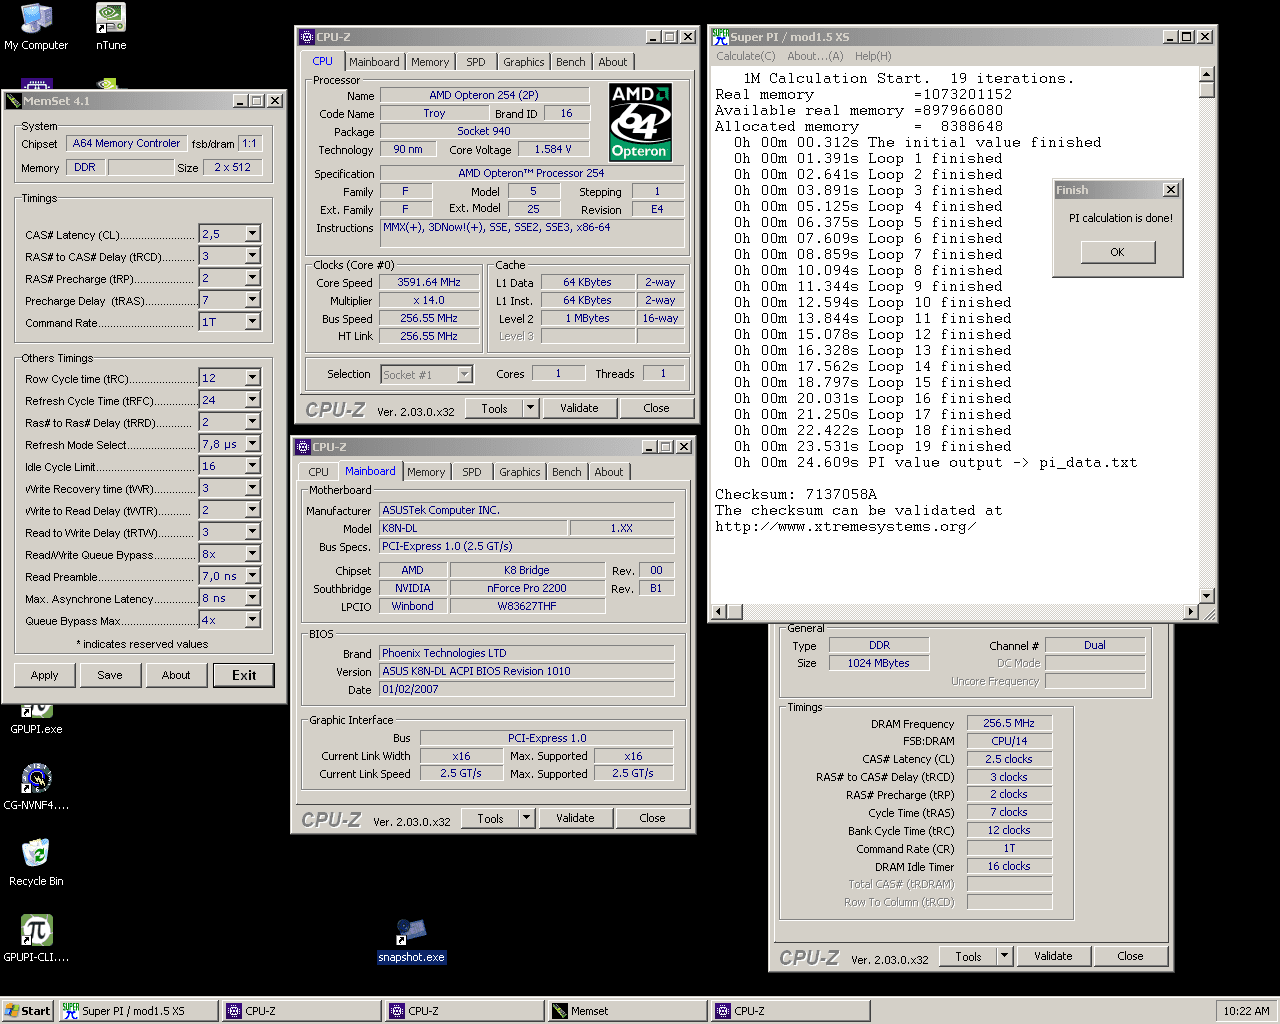Click Super PI vertical scrollbar down arrow
Image resolution: width=1280 pixels, height=1024 pixels.
click(1207, 596)
